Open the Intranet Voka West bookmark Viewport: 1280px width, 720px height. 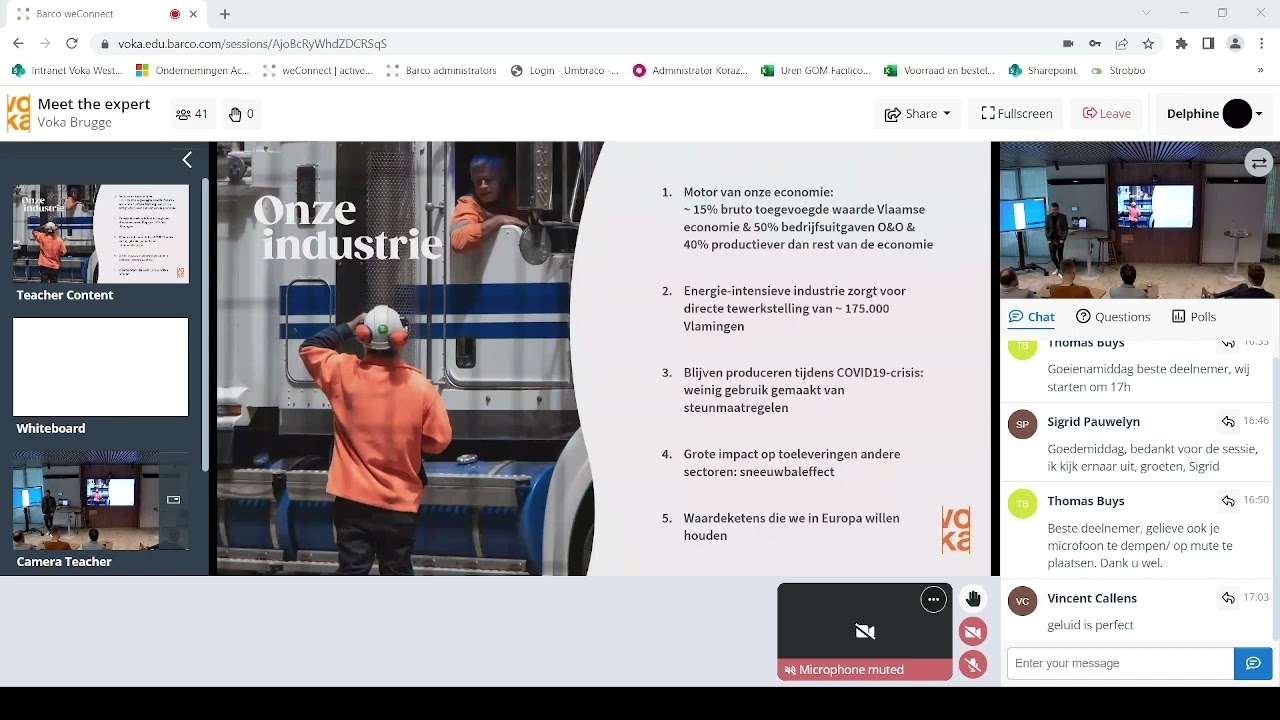tap(67, 71)
